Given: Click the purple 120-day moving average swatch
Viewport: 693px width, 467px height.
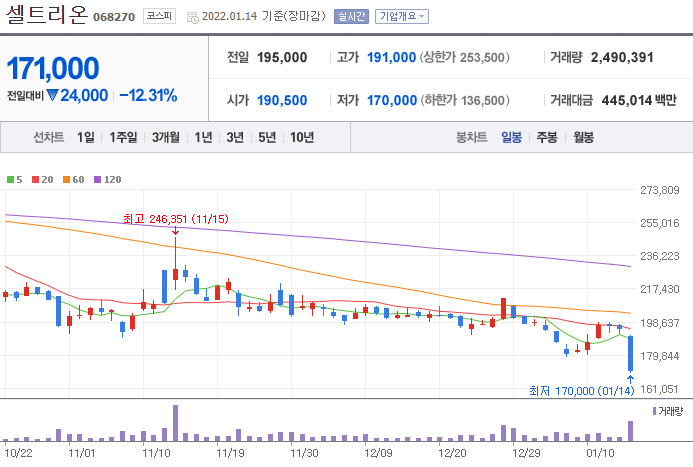Looking at the screenshot, I should tap(98, 179).
